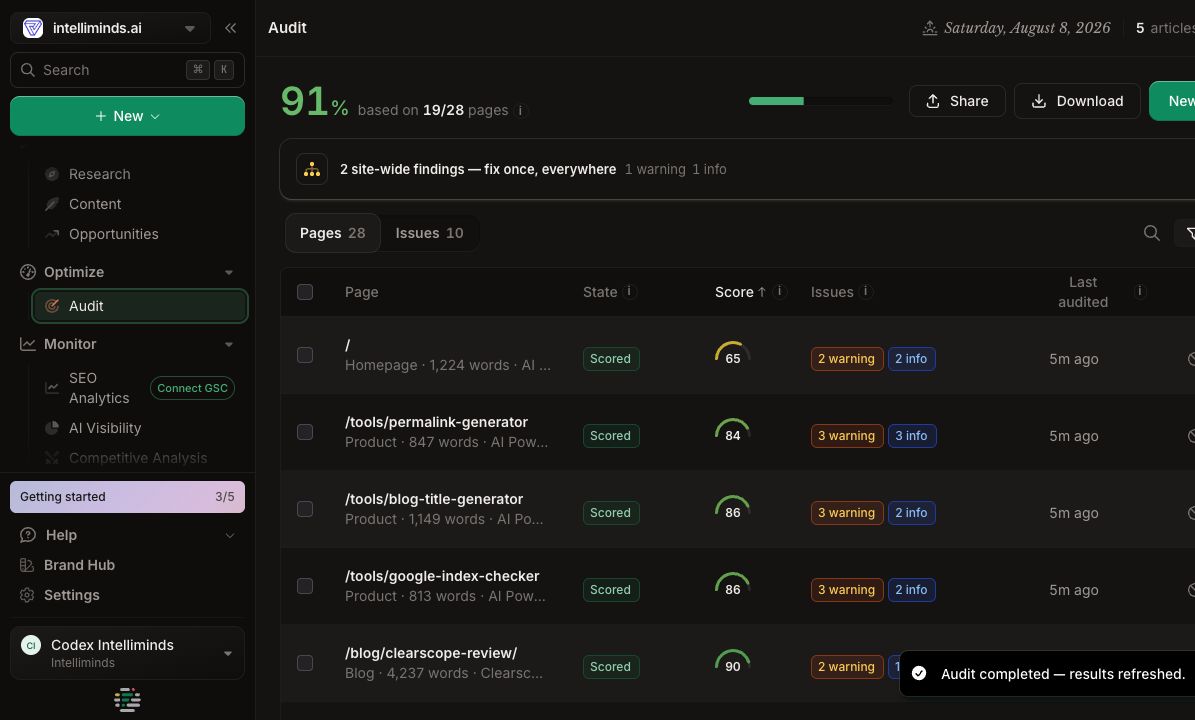1195x720 pixels.
Task: Check the google-index-checker row checkbox
Action: click(305, 586)
